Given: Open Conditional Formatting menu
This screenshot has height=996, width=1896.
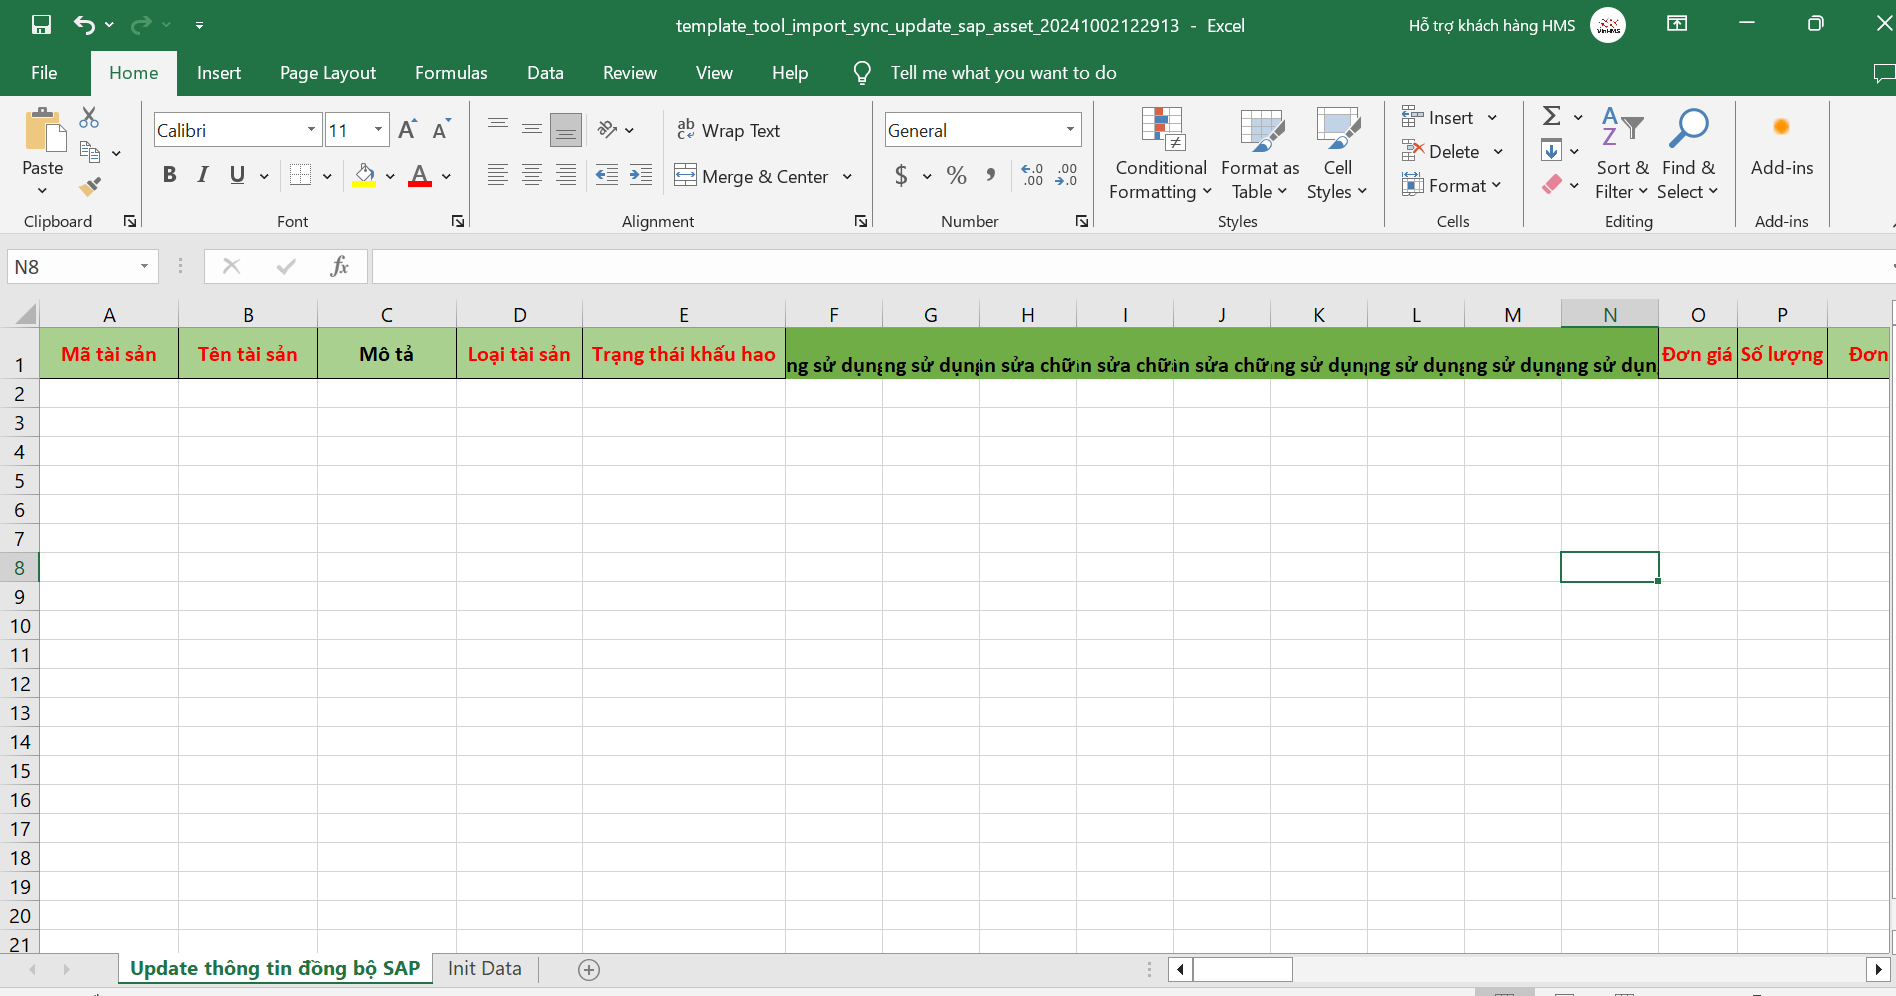Looking at the screenshot, I should 1160,154.
